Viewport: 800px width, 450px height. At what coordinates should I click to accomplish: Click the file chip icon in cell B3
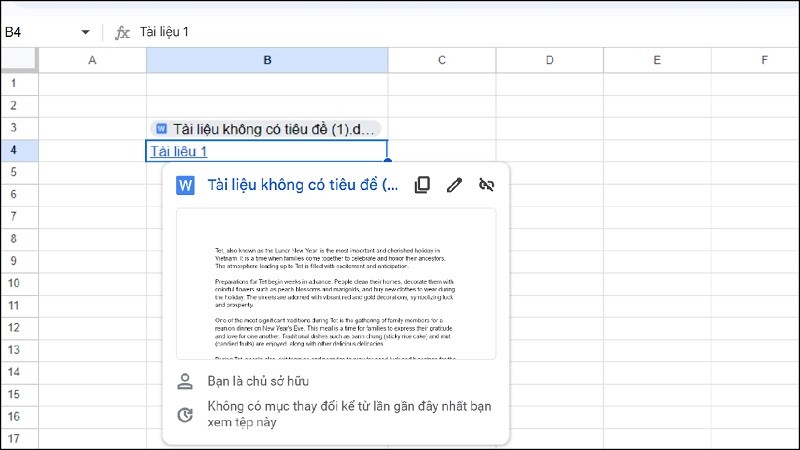tap(161, 129)
